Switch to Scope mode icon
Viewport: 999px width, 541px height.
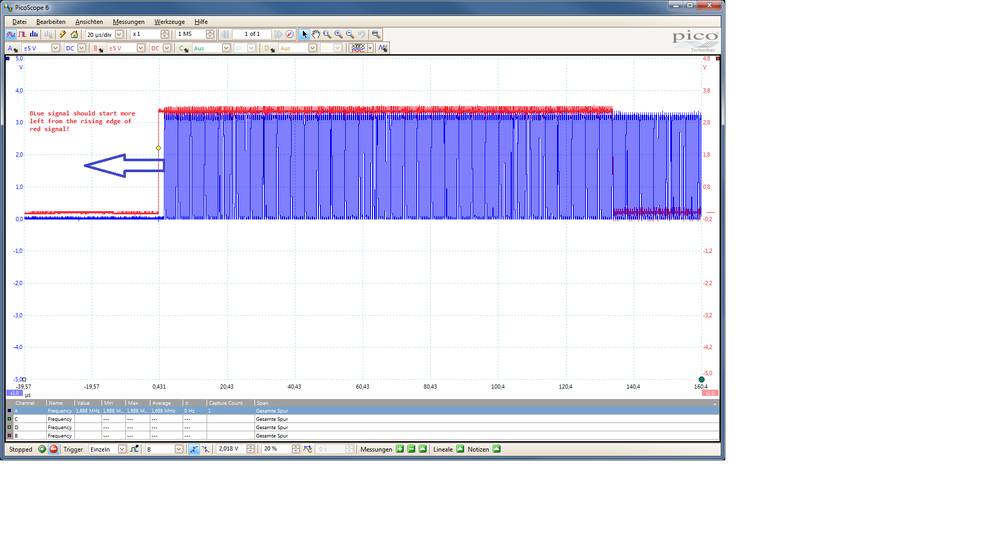click(11, 34)
